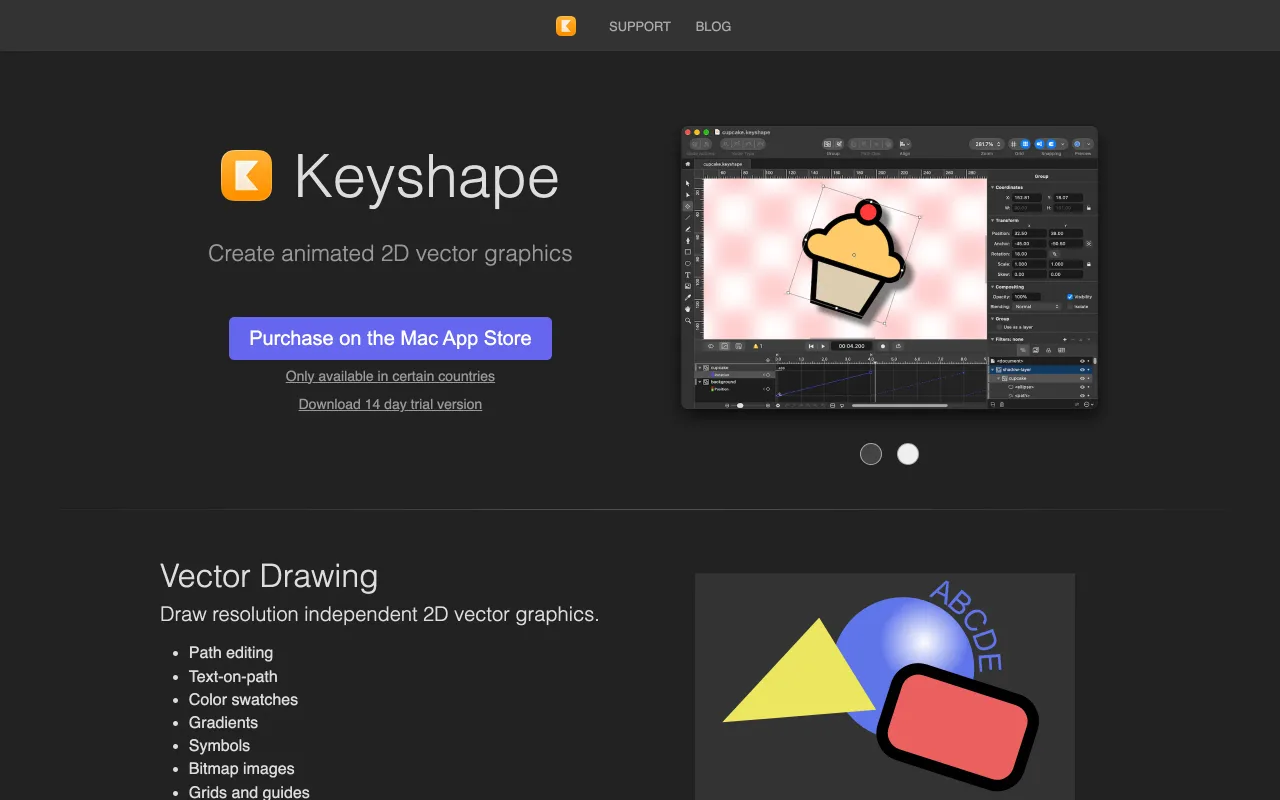Viewport: 1280px width, 800px height.
Task: Click the "Grids and guides" list item
Action: click(249, 791)
